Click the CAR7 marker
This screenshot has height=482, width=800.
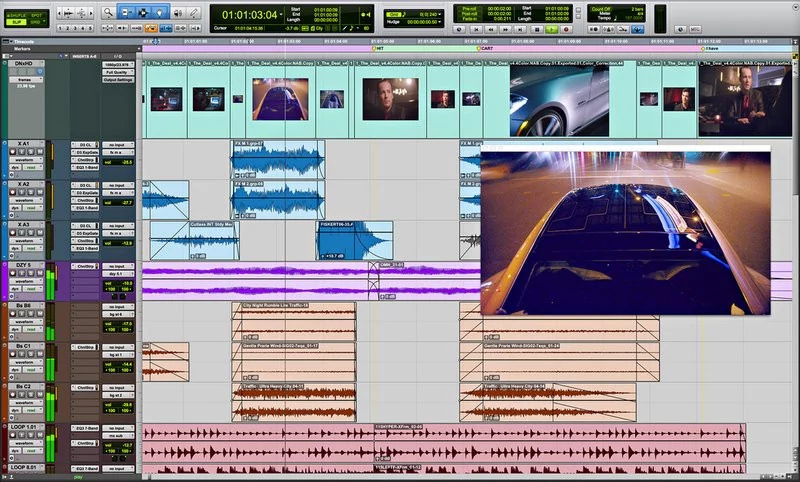click(485, 48)
